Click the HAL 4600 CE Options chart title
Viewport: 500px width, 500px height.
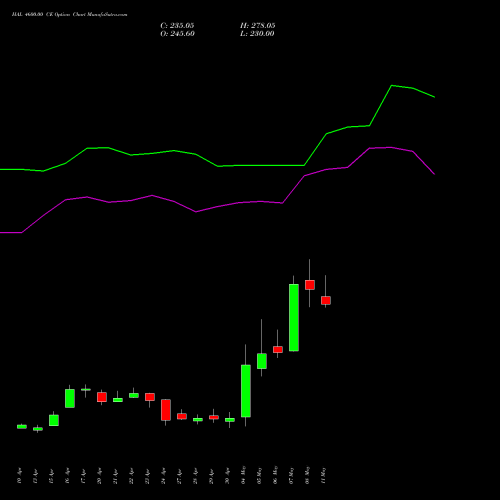[69, 15]
